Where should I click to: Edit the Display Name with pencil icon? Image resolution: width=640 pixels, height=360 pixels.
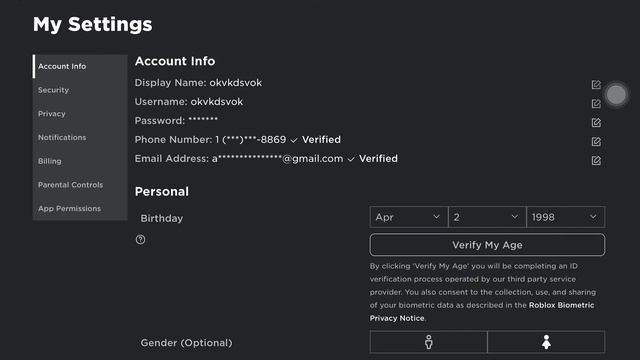(596, 84)
